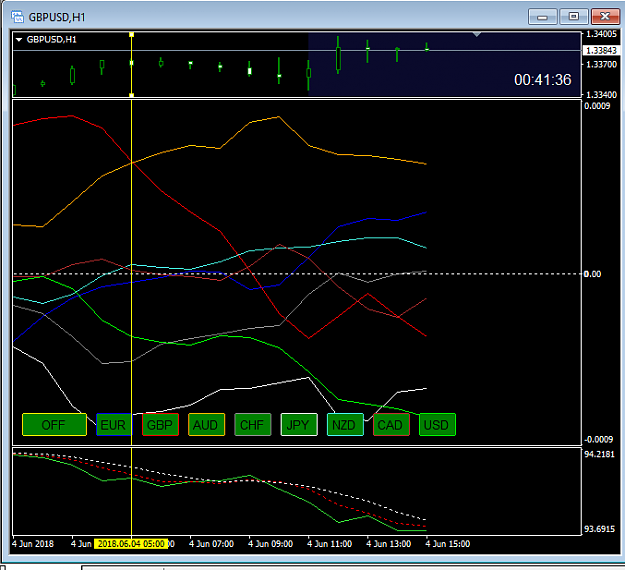
Task: Click the 1.33700 price scale value
Action: point(601,64)
